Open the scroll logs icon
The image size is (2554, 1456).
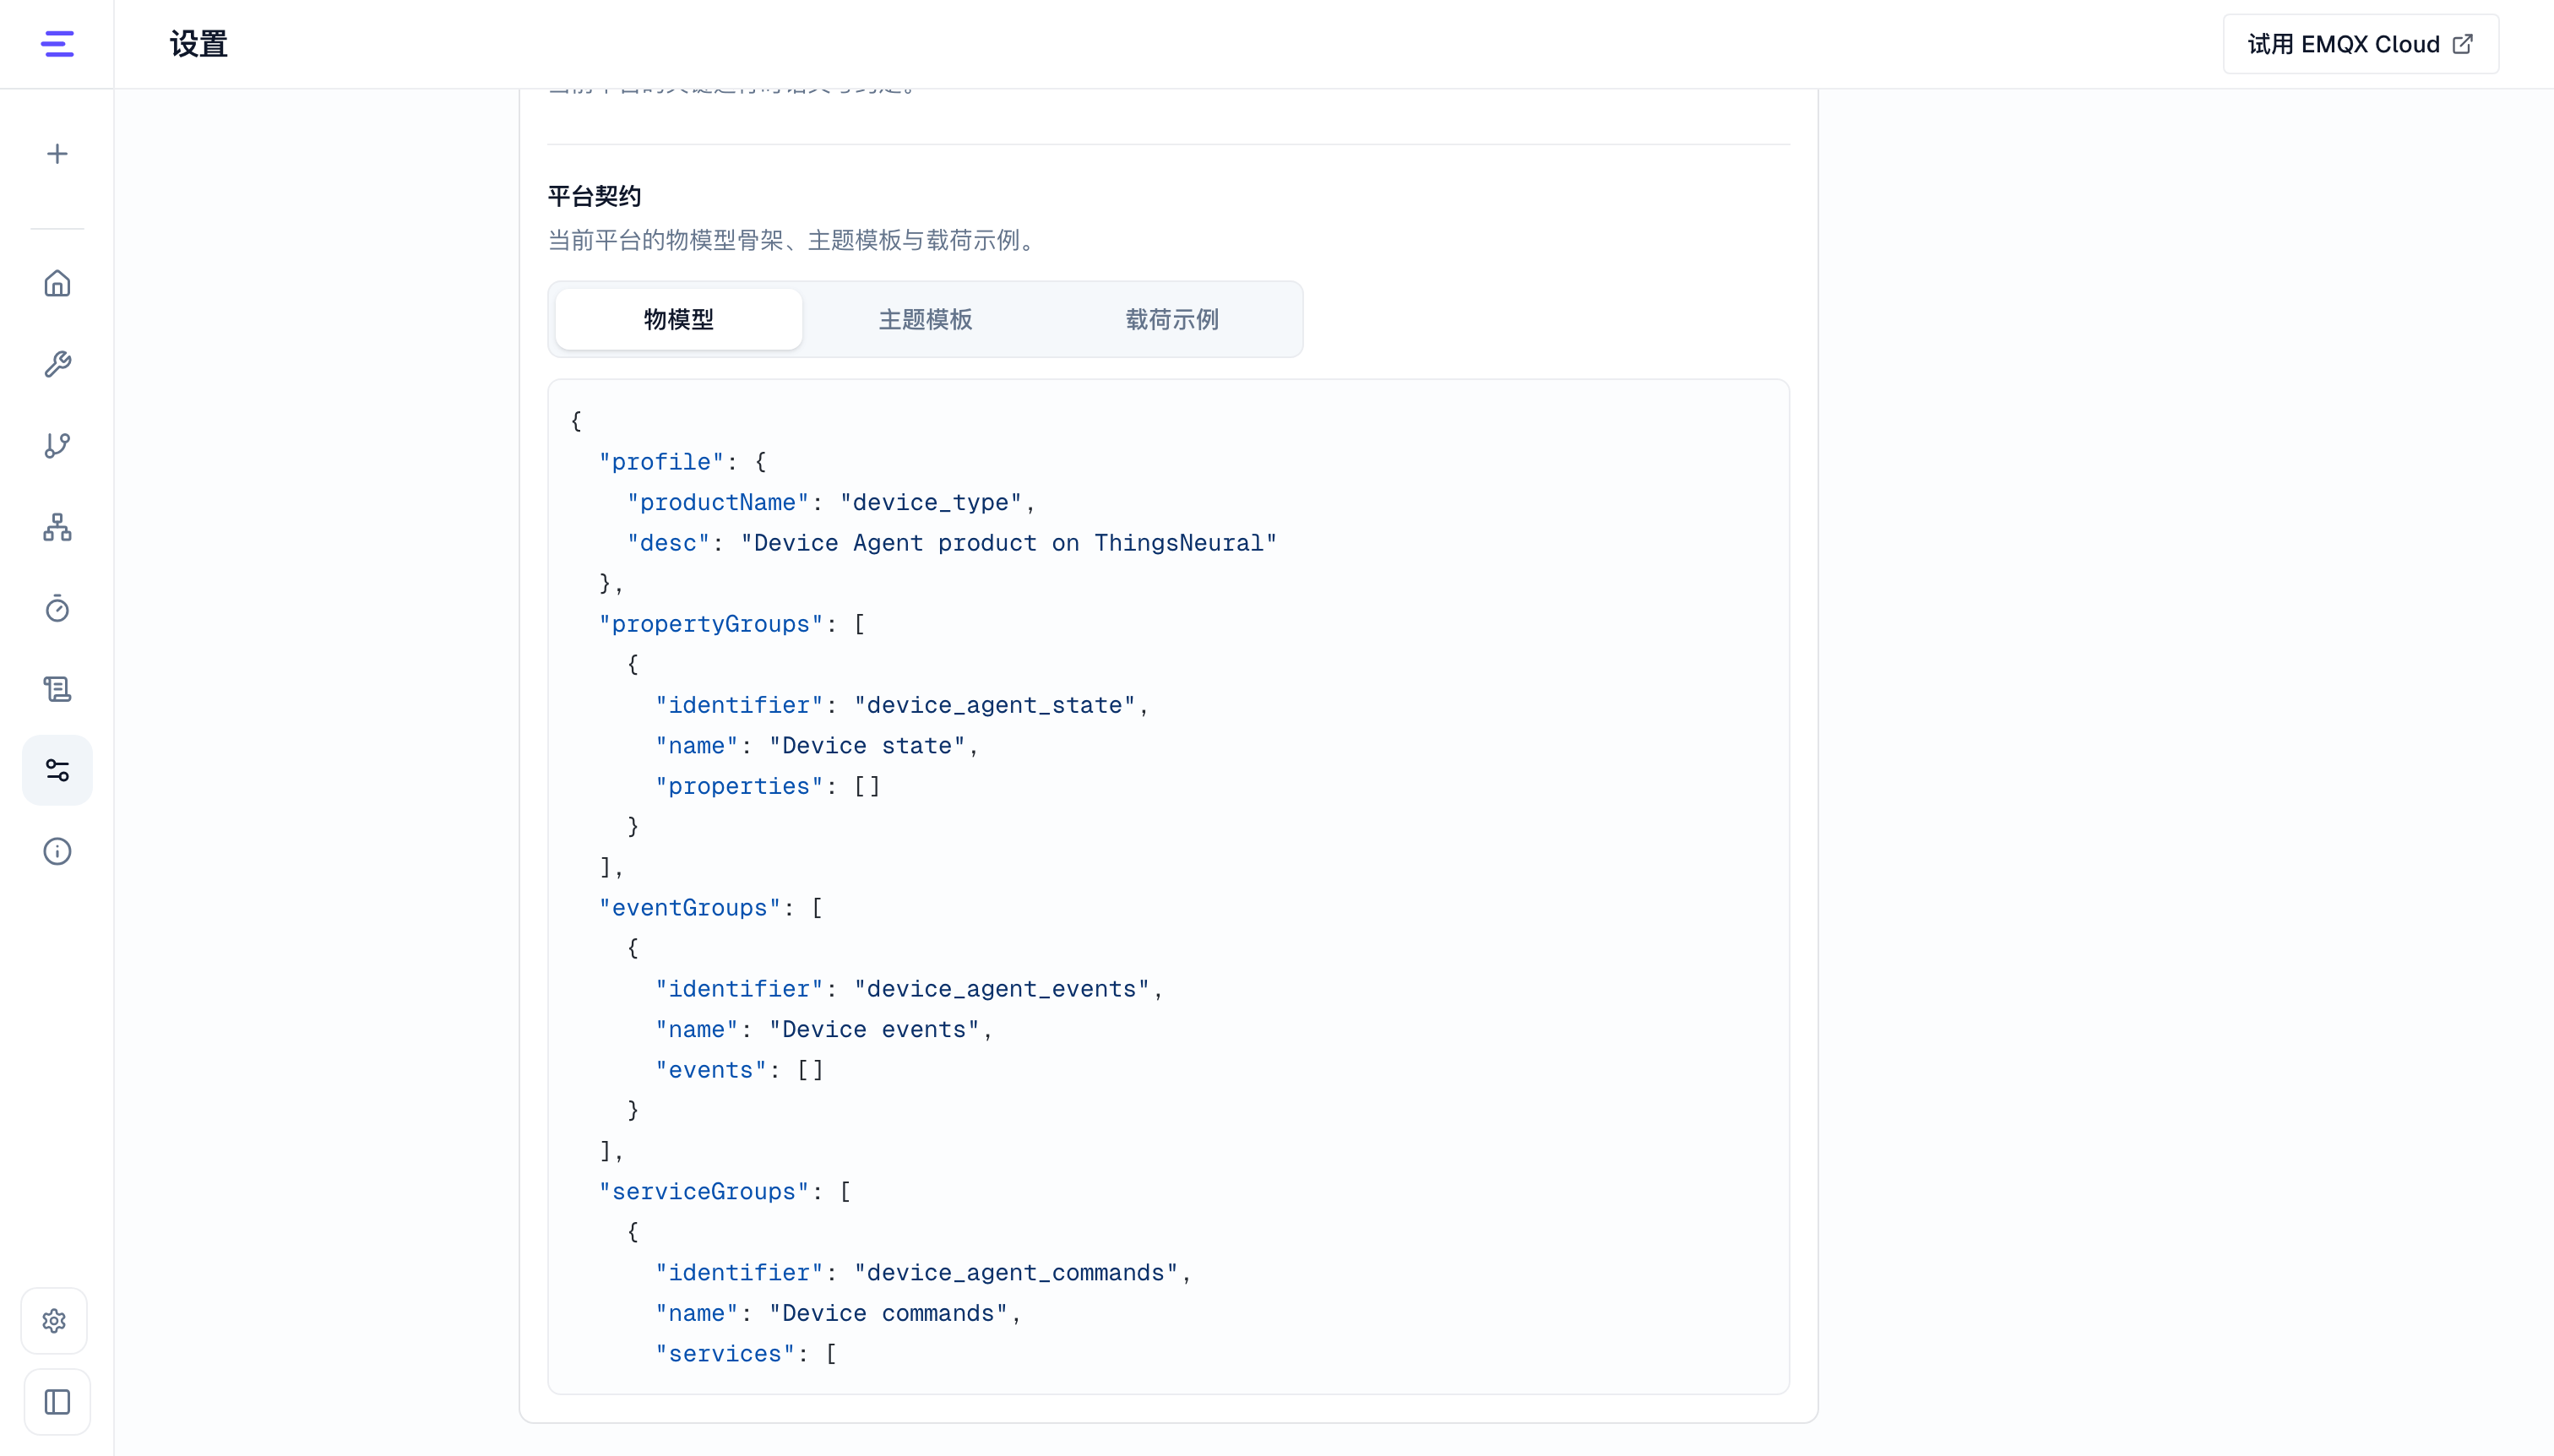click(57, 689)
